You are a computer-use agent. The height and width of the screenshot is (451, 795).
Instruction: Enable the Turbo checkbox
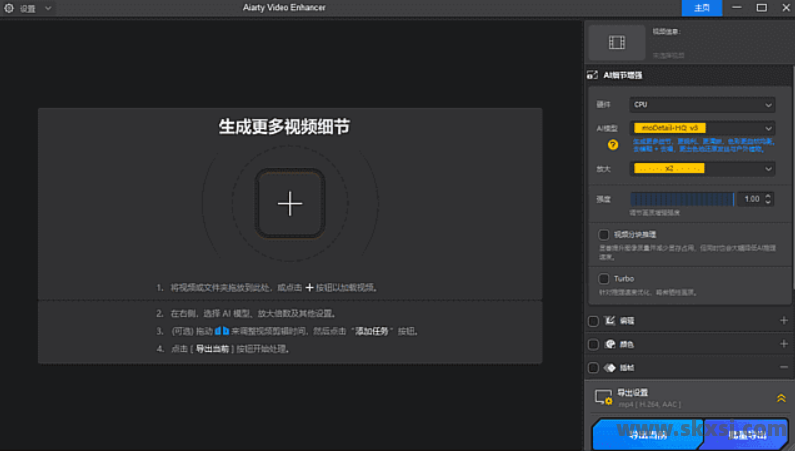pyautogui.click(x=604, y=279)
